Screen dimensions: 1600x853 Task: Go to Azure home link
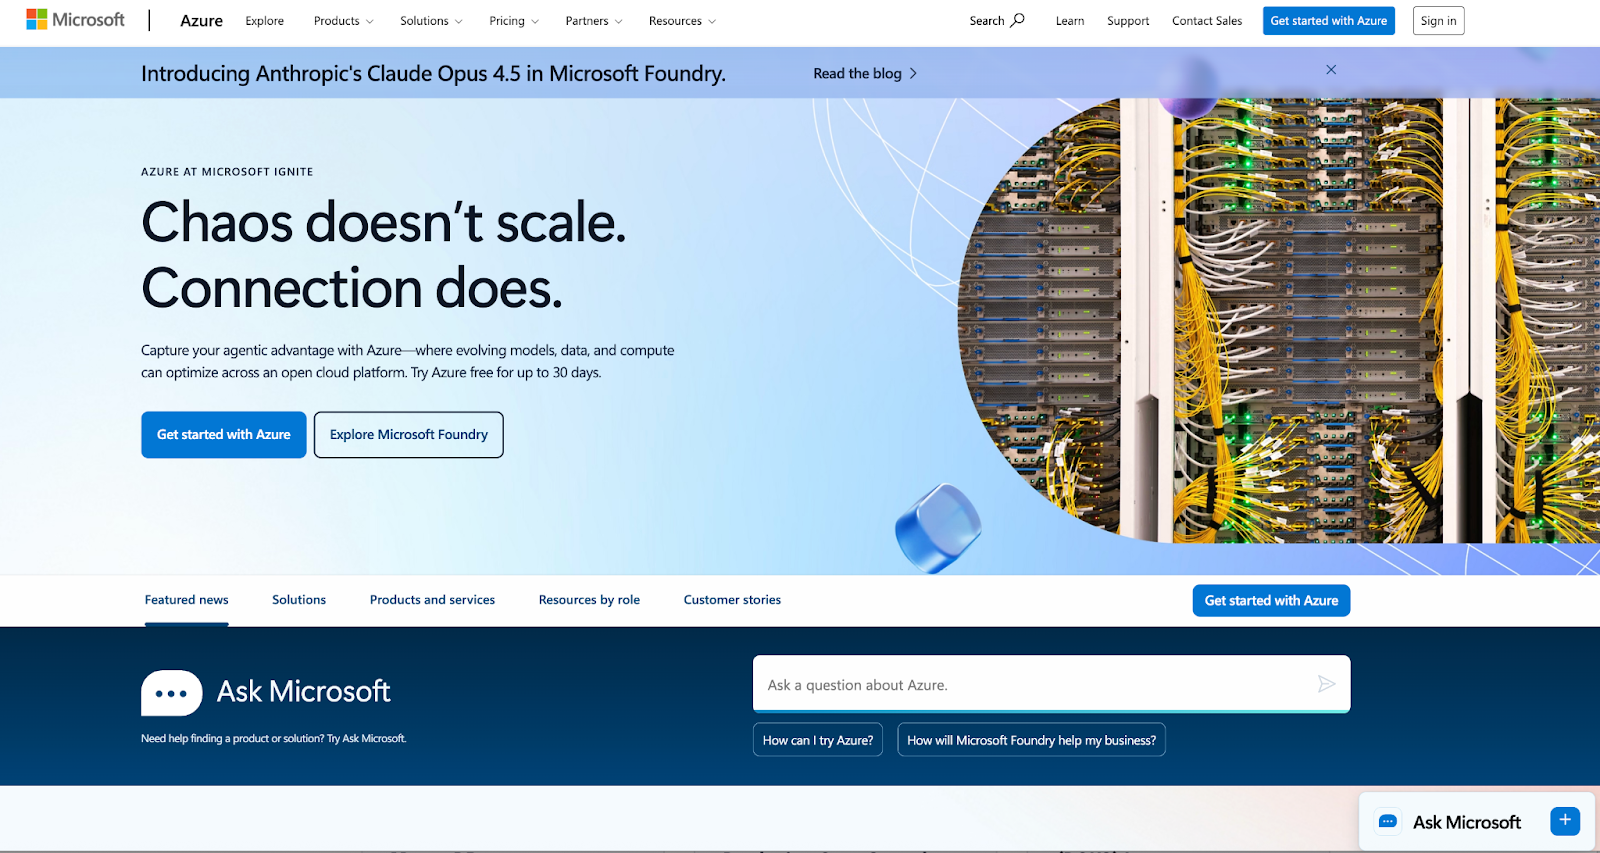(x=201, y=21)
